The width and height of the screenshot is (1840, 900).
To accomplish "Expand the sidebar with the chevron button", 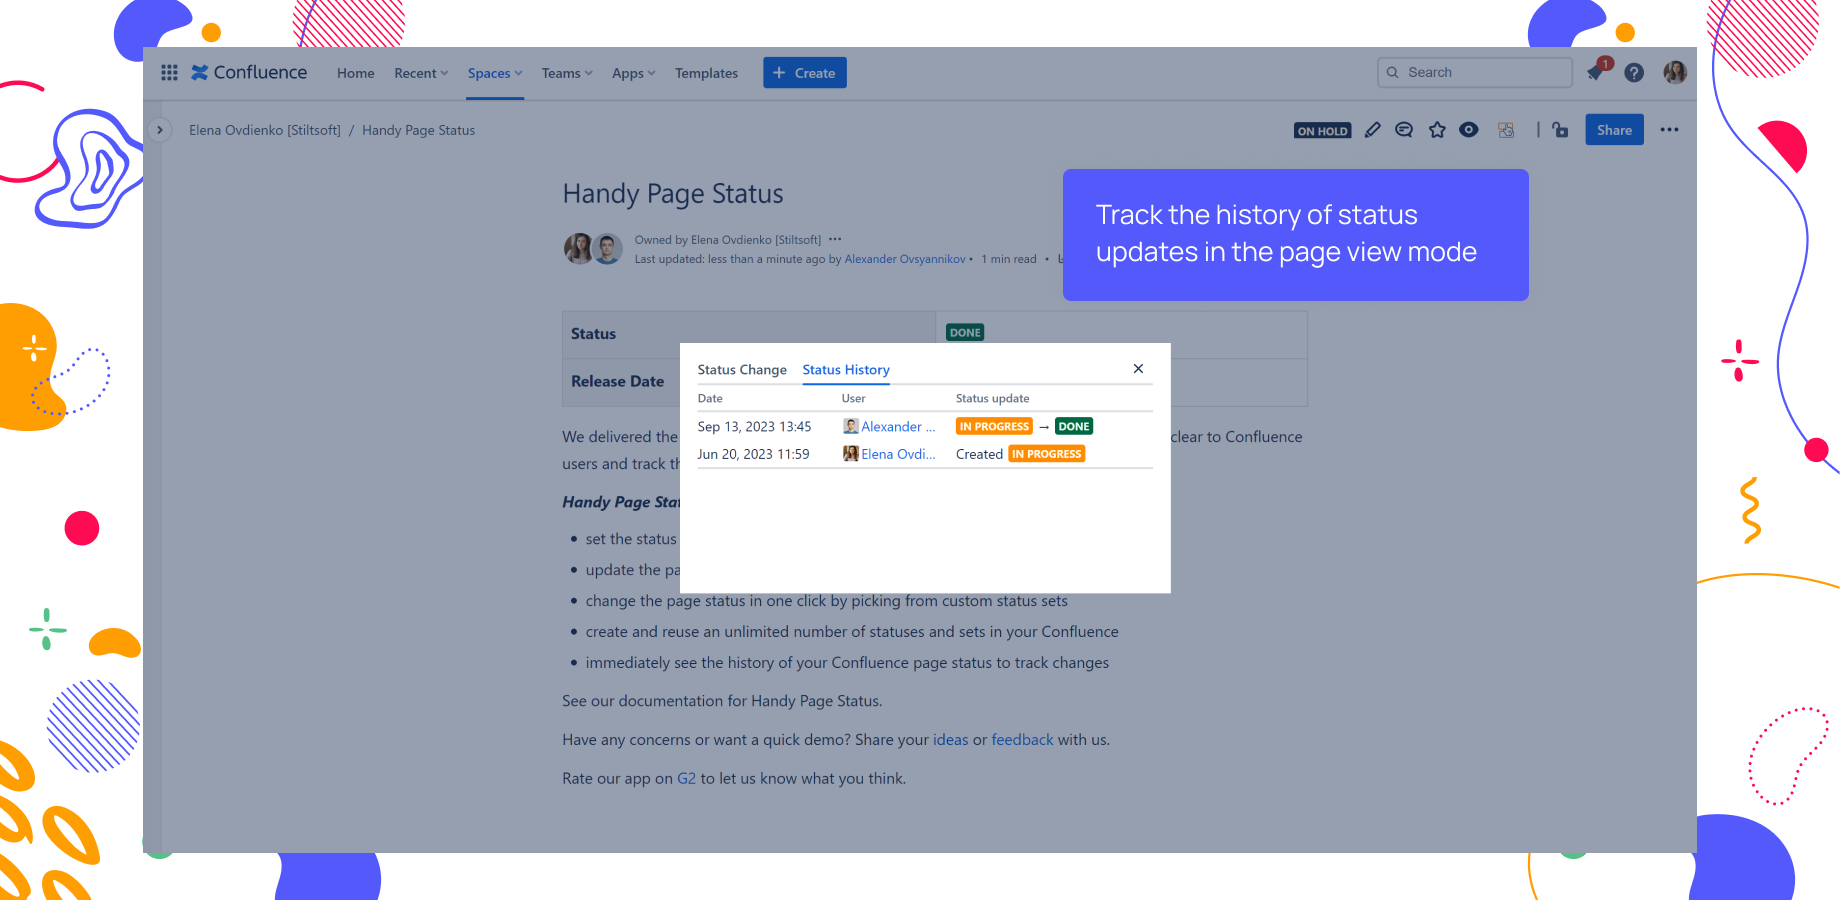I will click(x=159, y=130).
